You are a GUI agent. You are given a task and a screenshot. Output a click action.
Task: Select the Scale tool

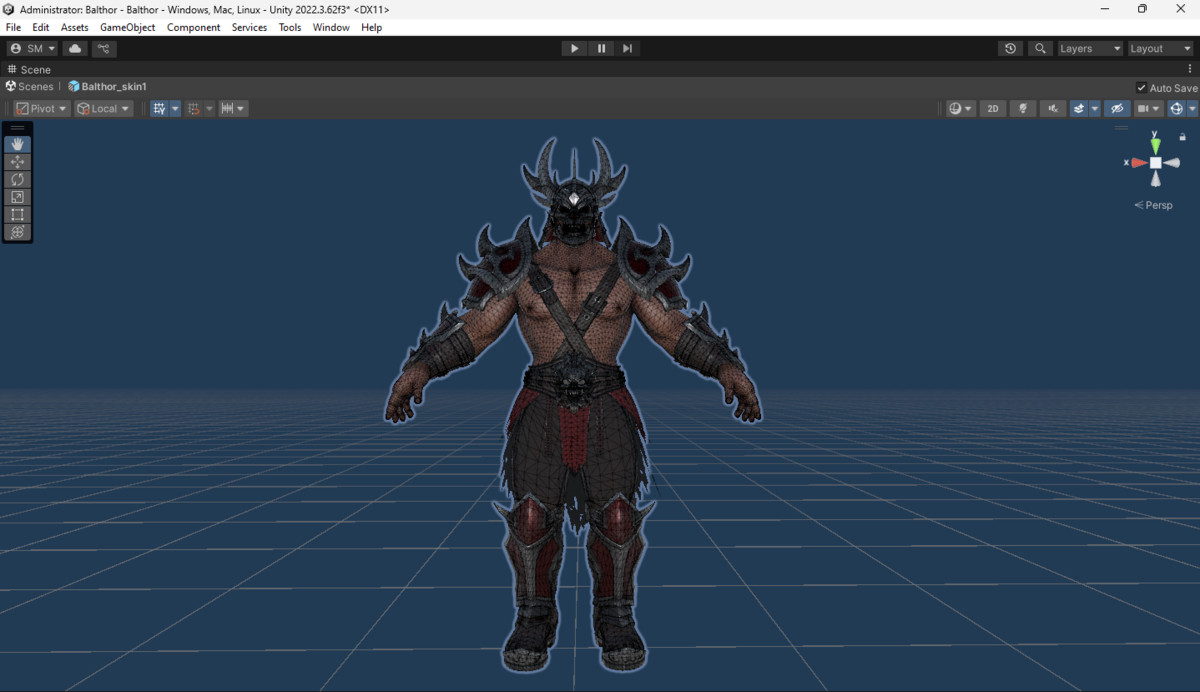coord(17,197)
